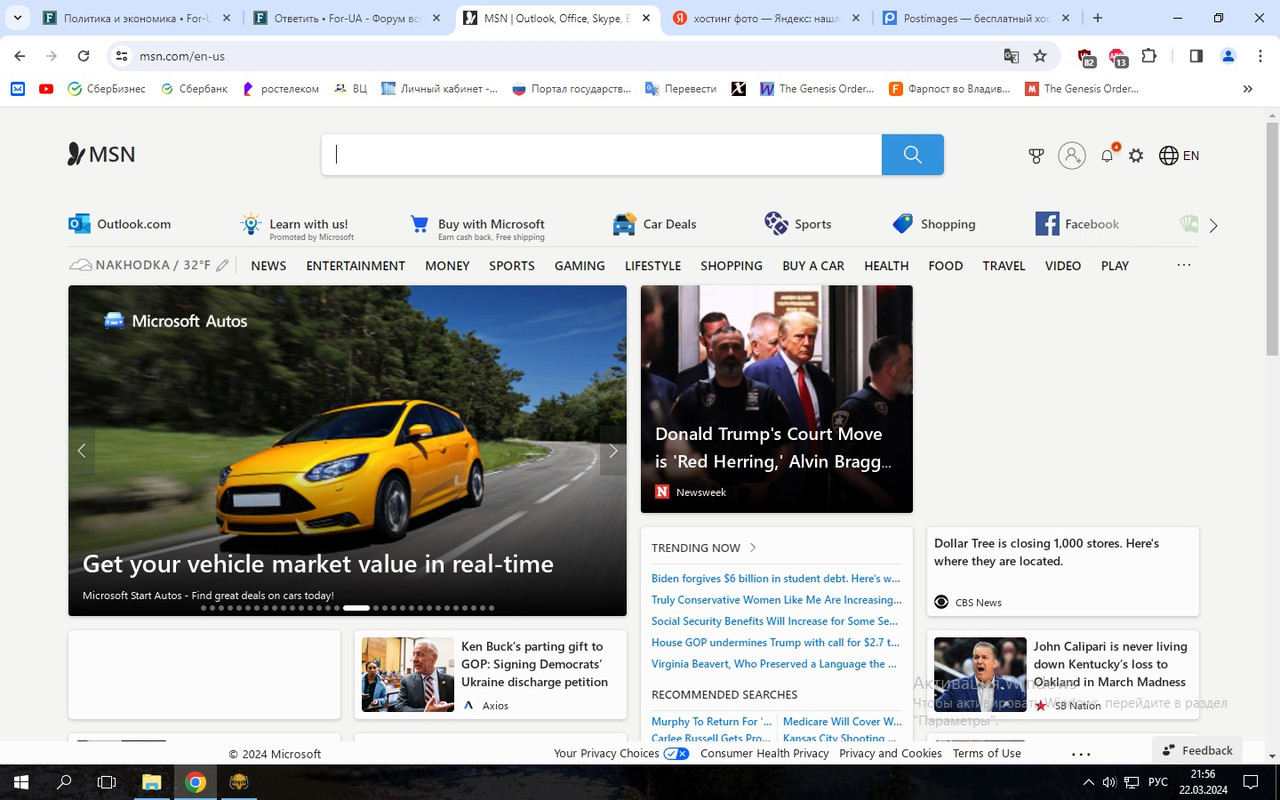Open Chrome profile avatar
The height and width of the screenshot is (800, 1280).
[1228, 56]
